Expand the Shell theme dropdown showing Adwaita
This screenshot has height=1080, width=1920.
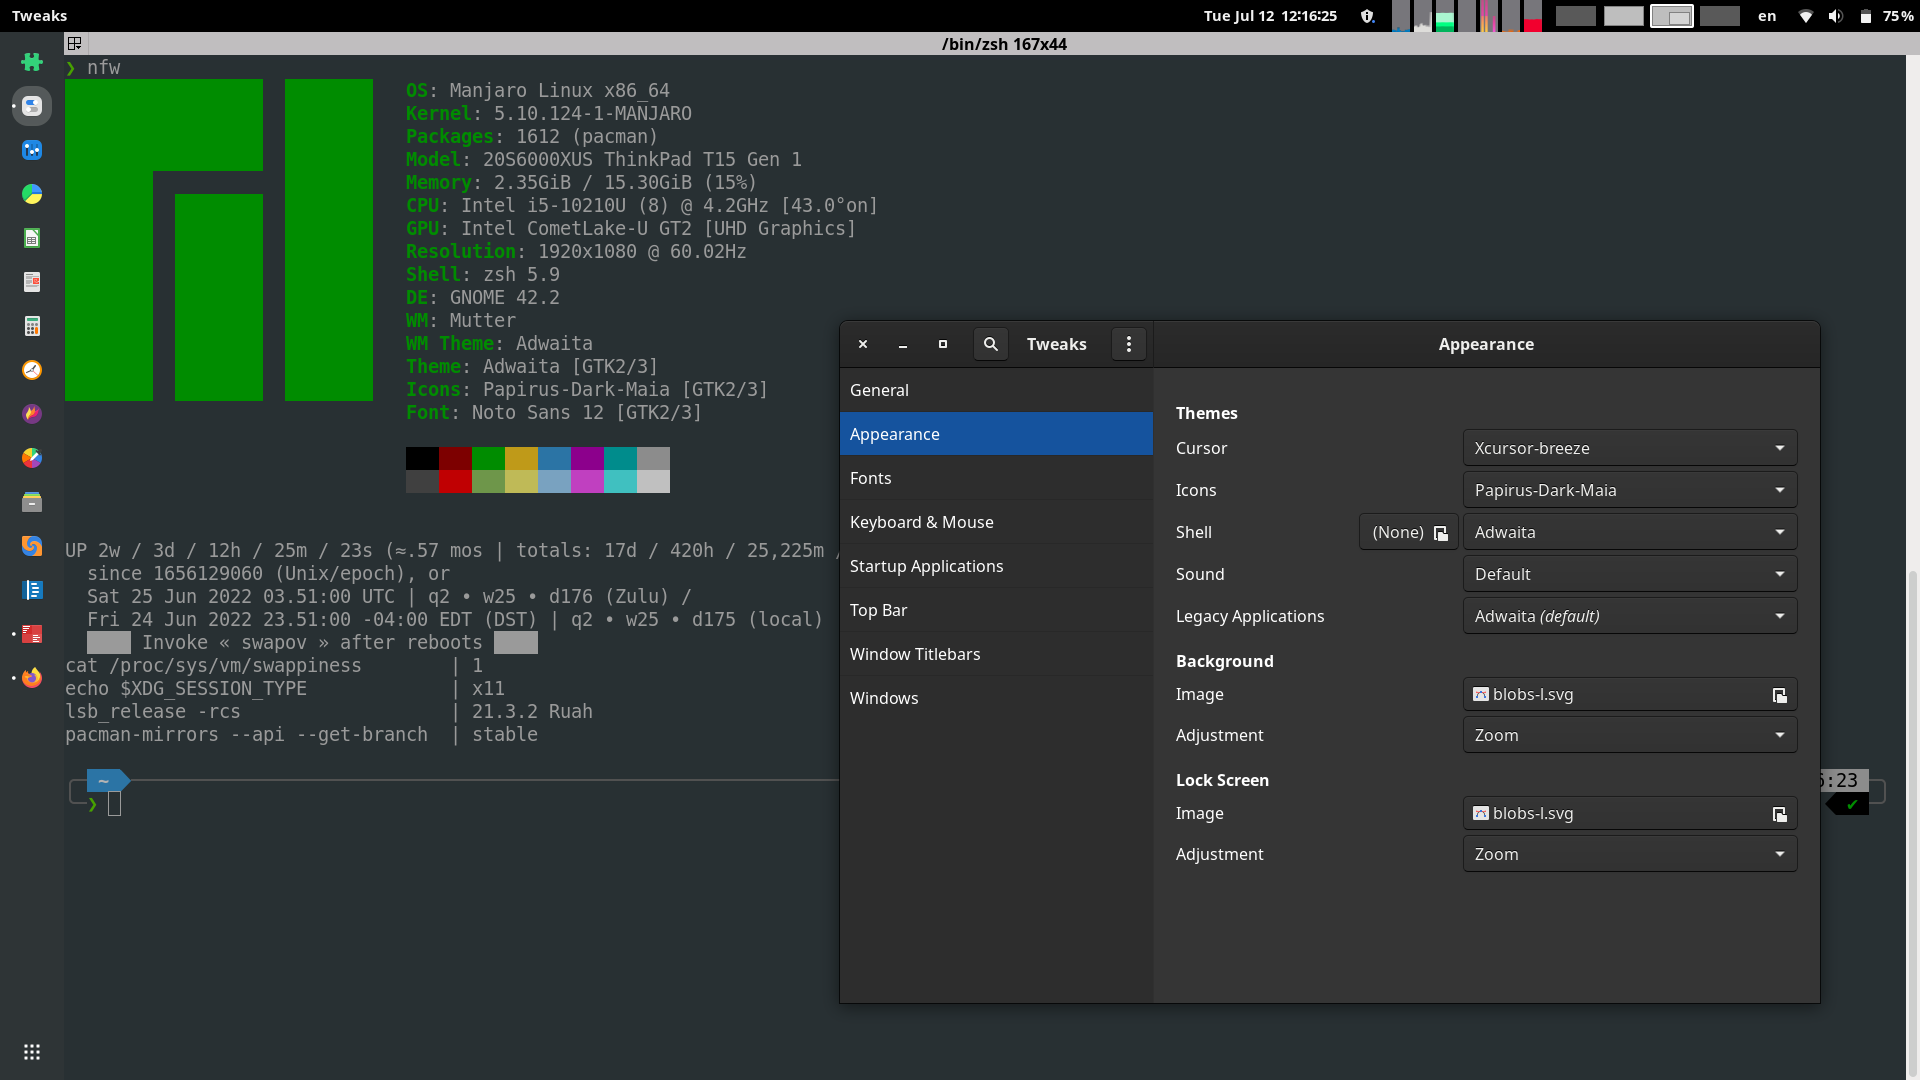pyautogui.click(x=1630, y=532)
